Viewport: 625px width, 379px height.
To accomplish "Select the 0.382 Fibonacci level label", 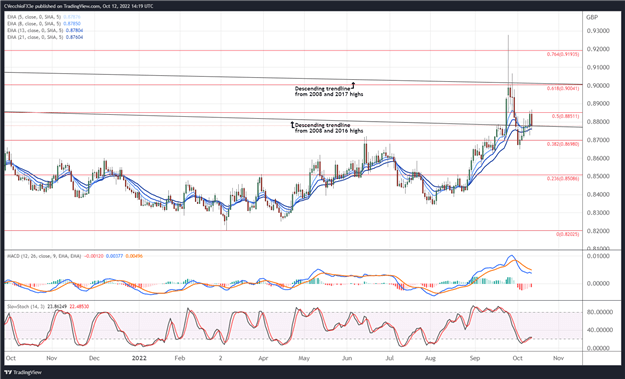I will tap(563, 144).
